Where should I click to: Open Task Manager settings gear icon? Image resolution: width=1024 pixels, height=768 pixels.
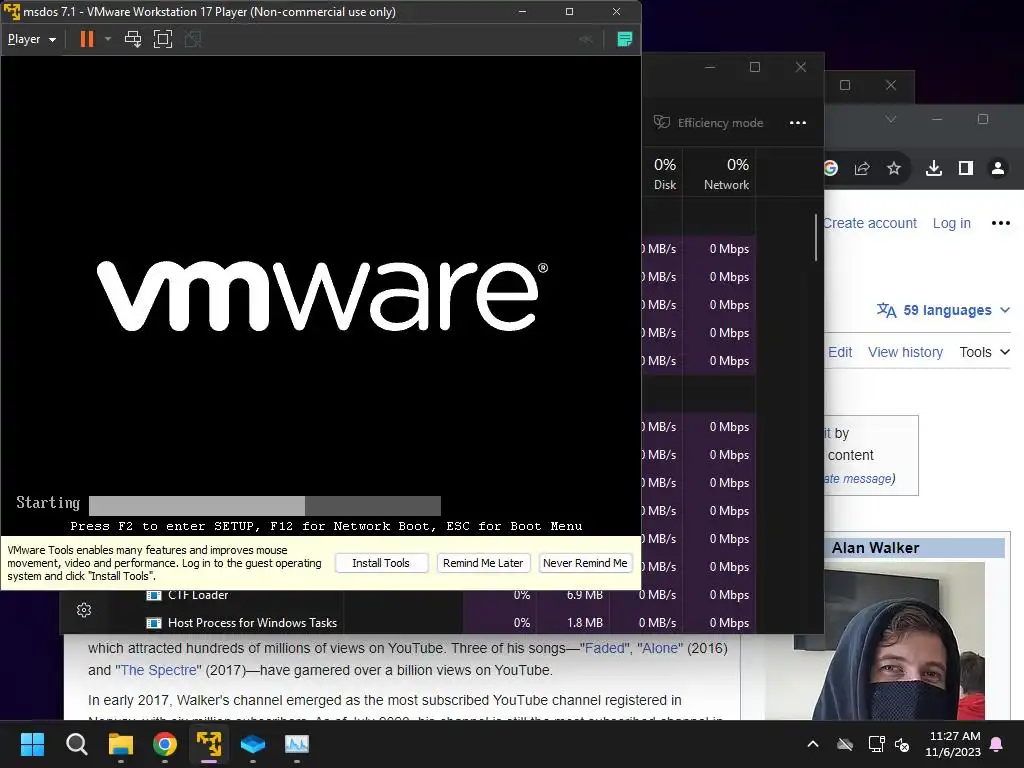84,610
